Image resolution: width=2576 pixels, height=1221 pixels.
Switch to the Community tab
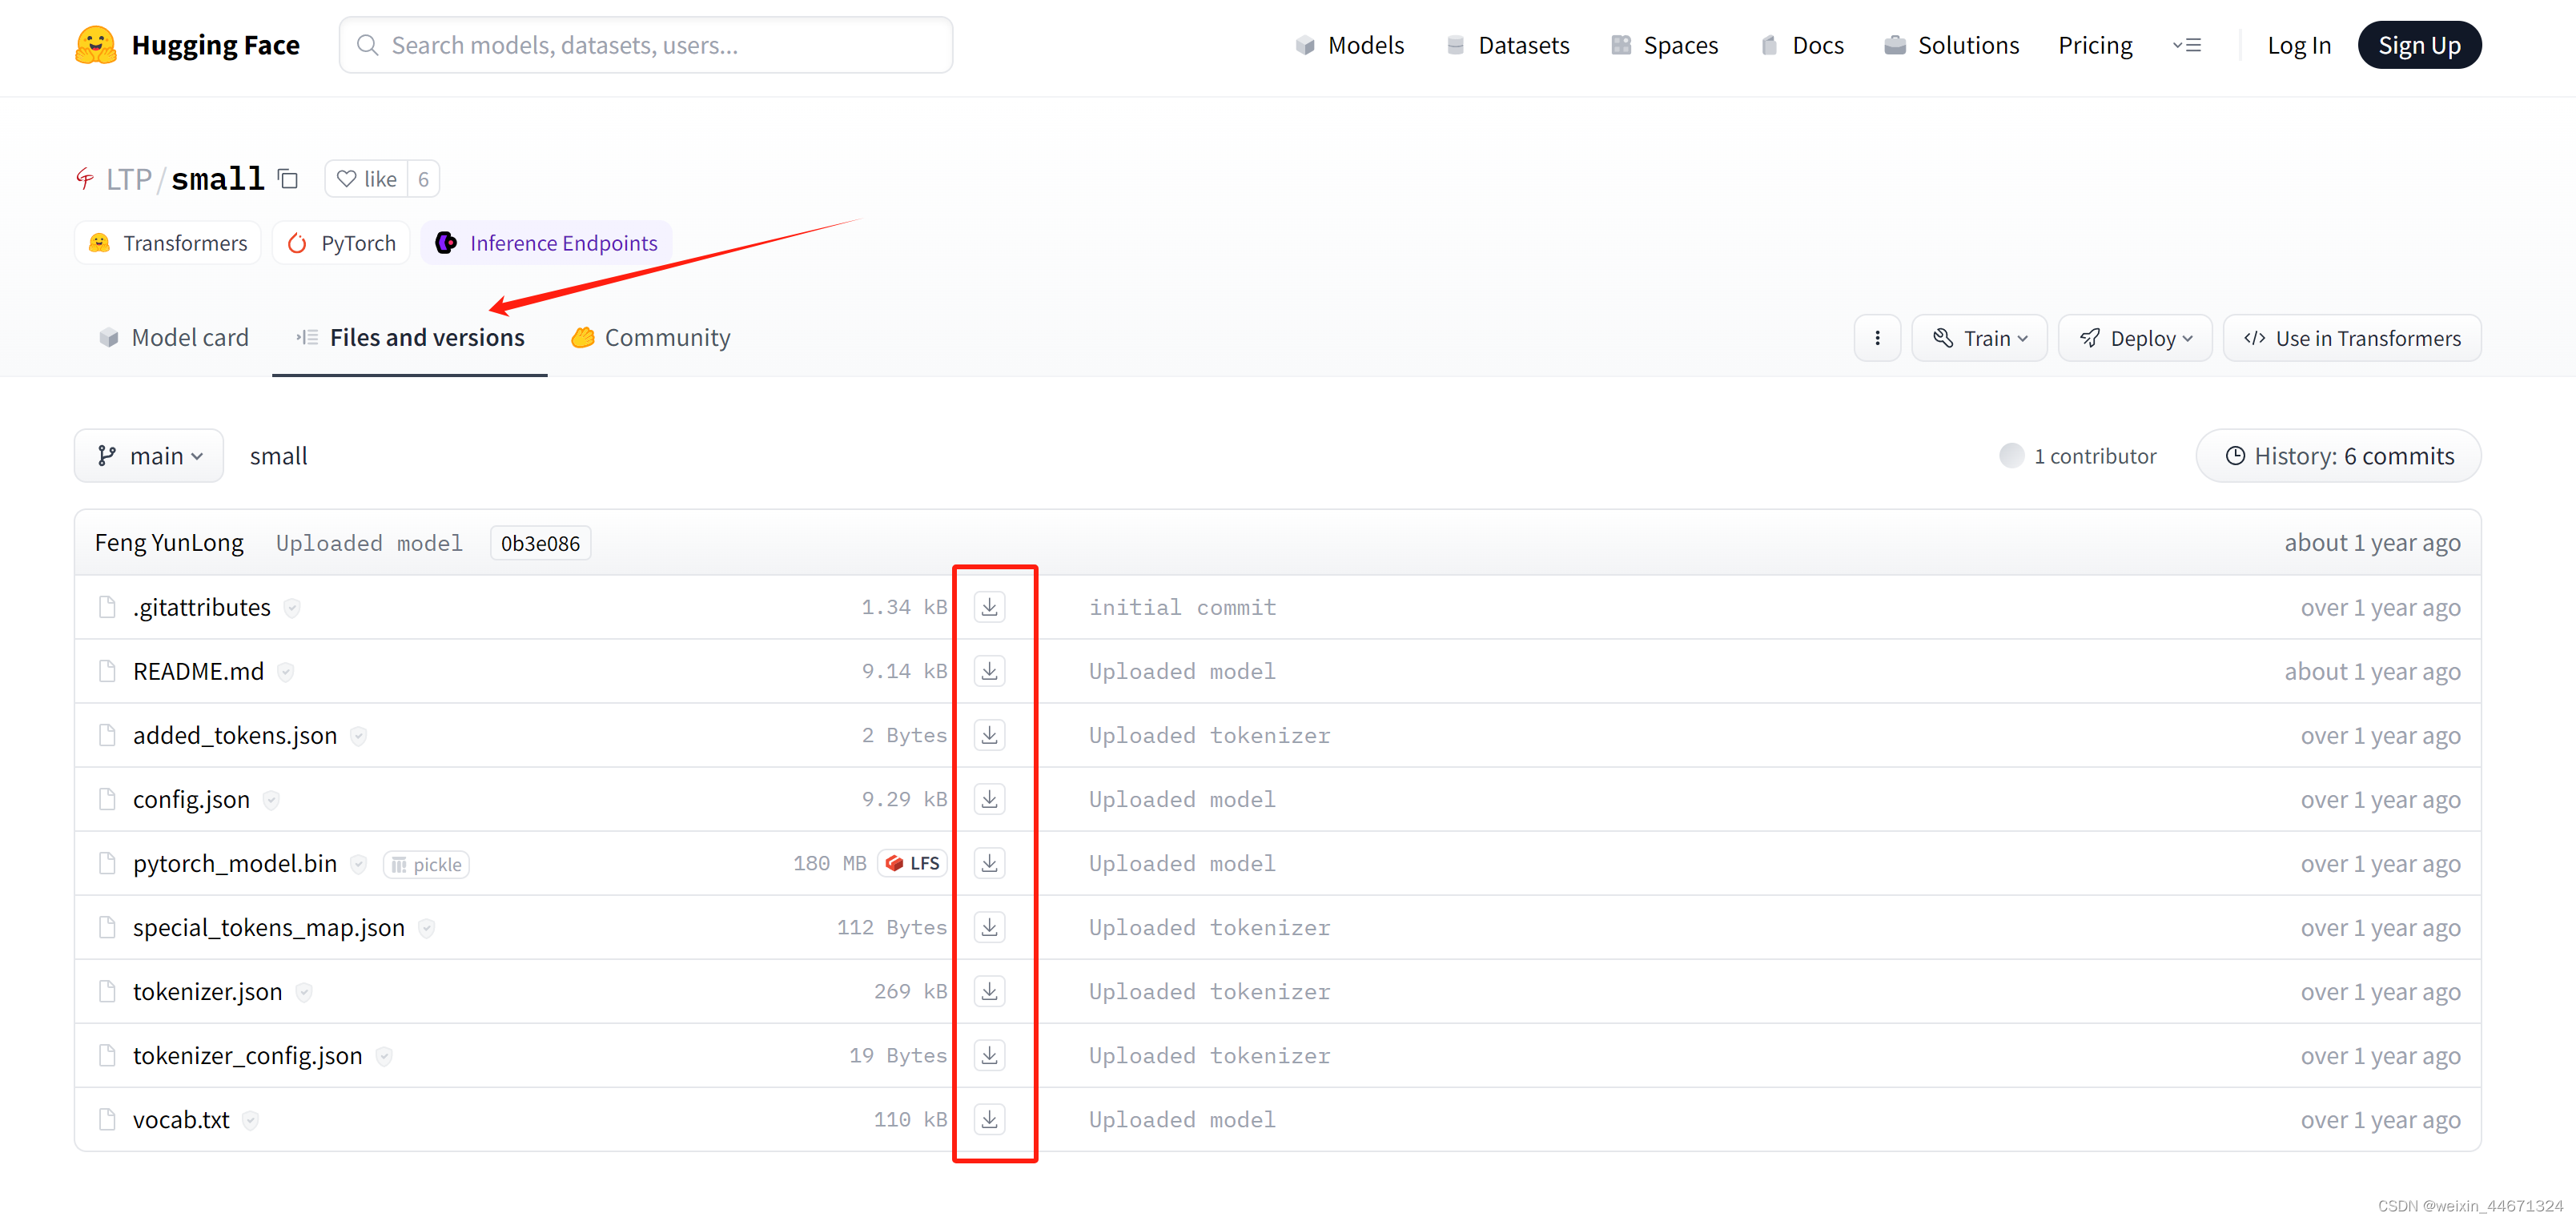pos(649,337)
